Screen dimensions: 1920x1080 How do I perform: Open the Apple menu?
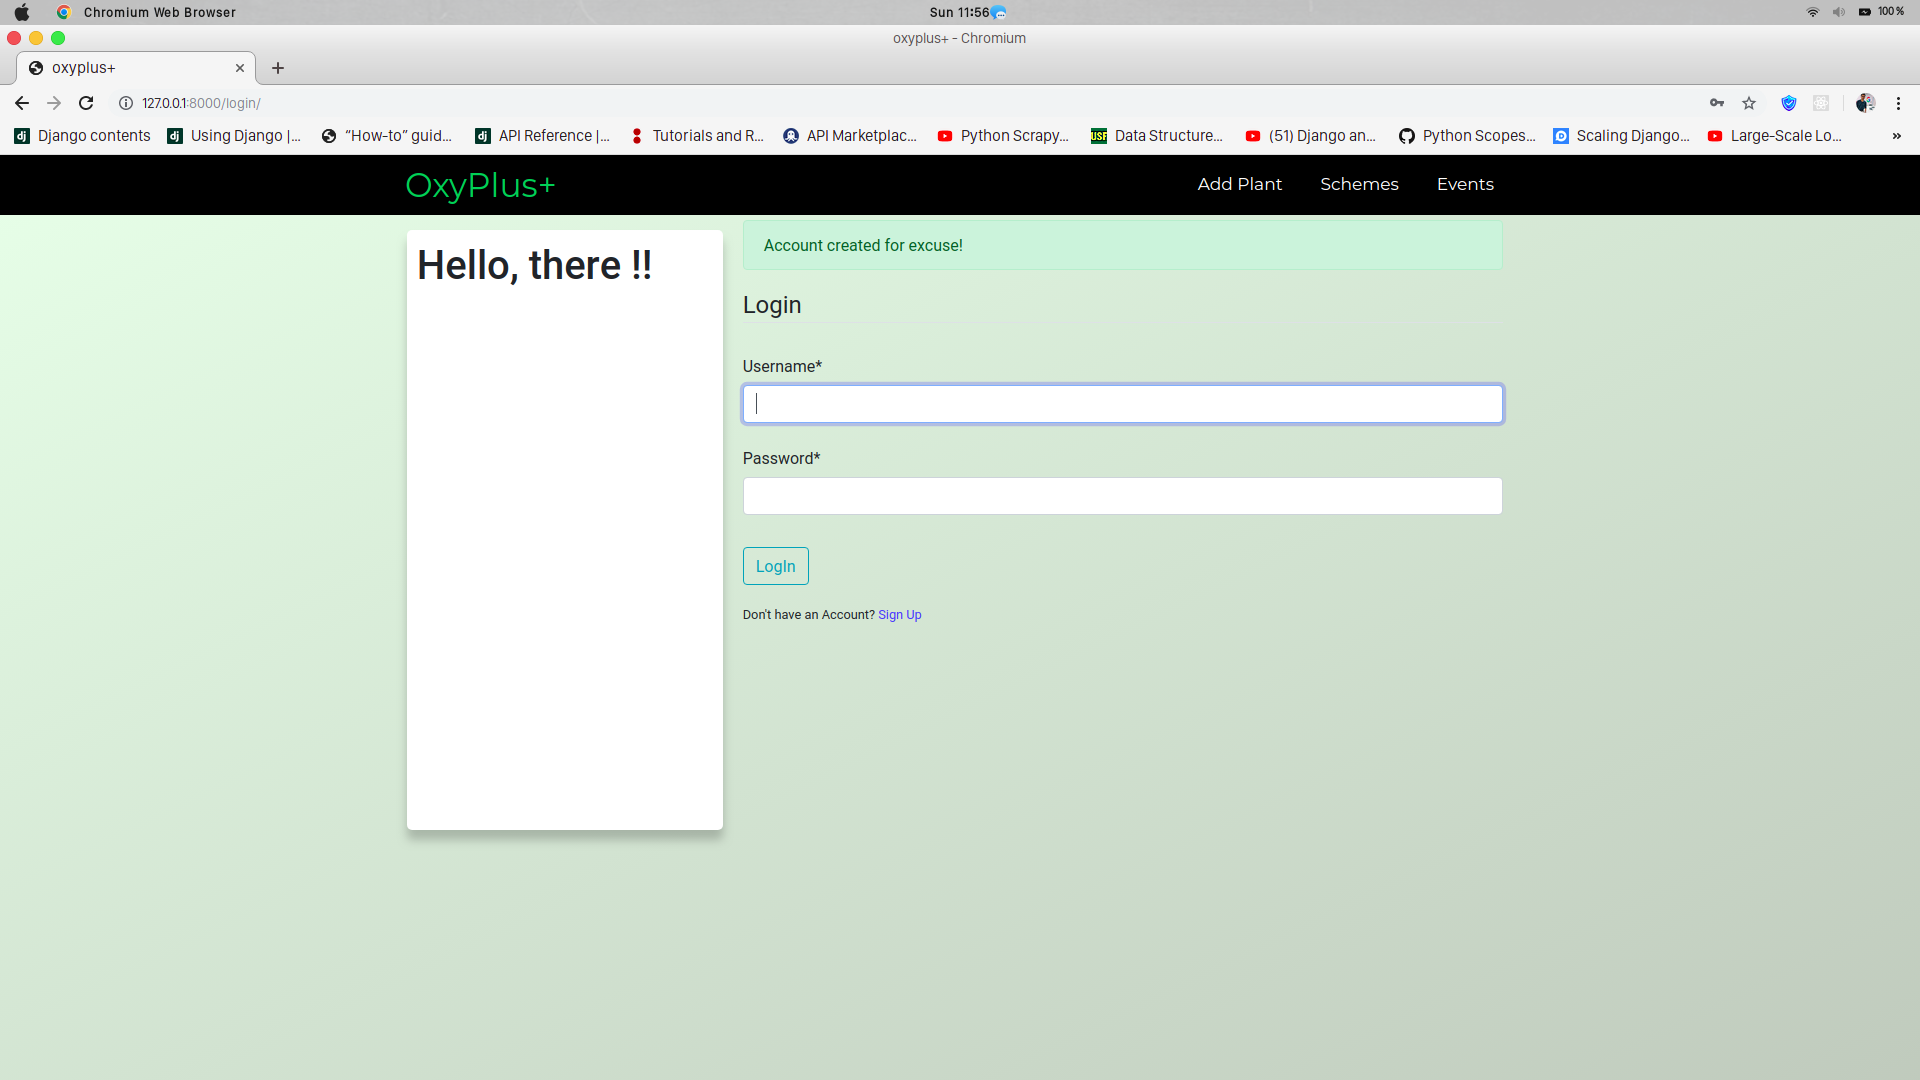coord(22,12)
